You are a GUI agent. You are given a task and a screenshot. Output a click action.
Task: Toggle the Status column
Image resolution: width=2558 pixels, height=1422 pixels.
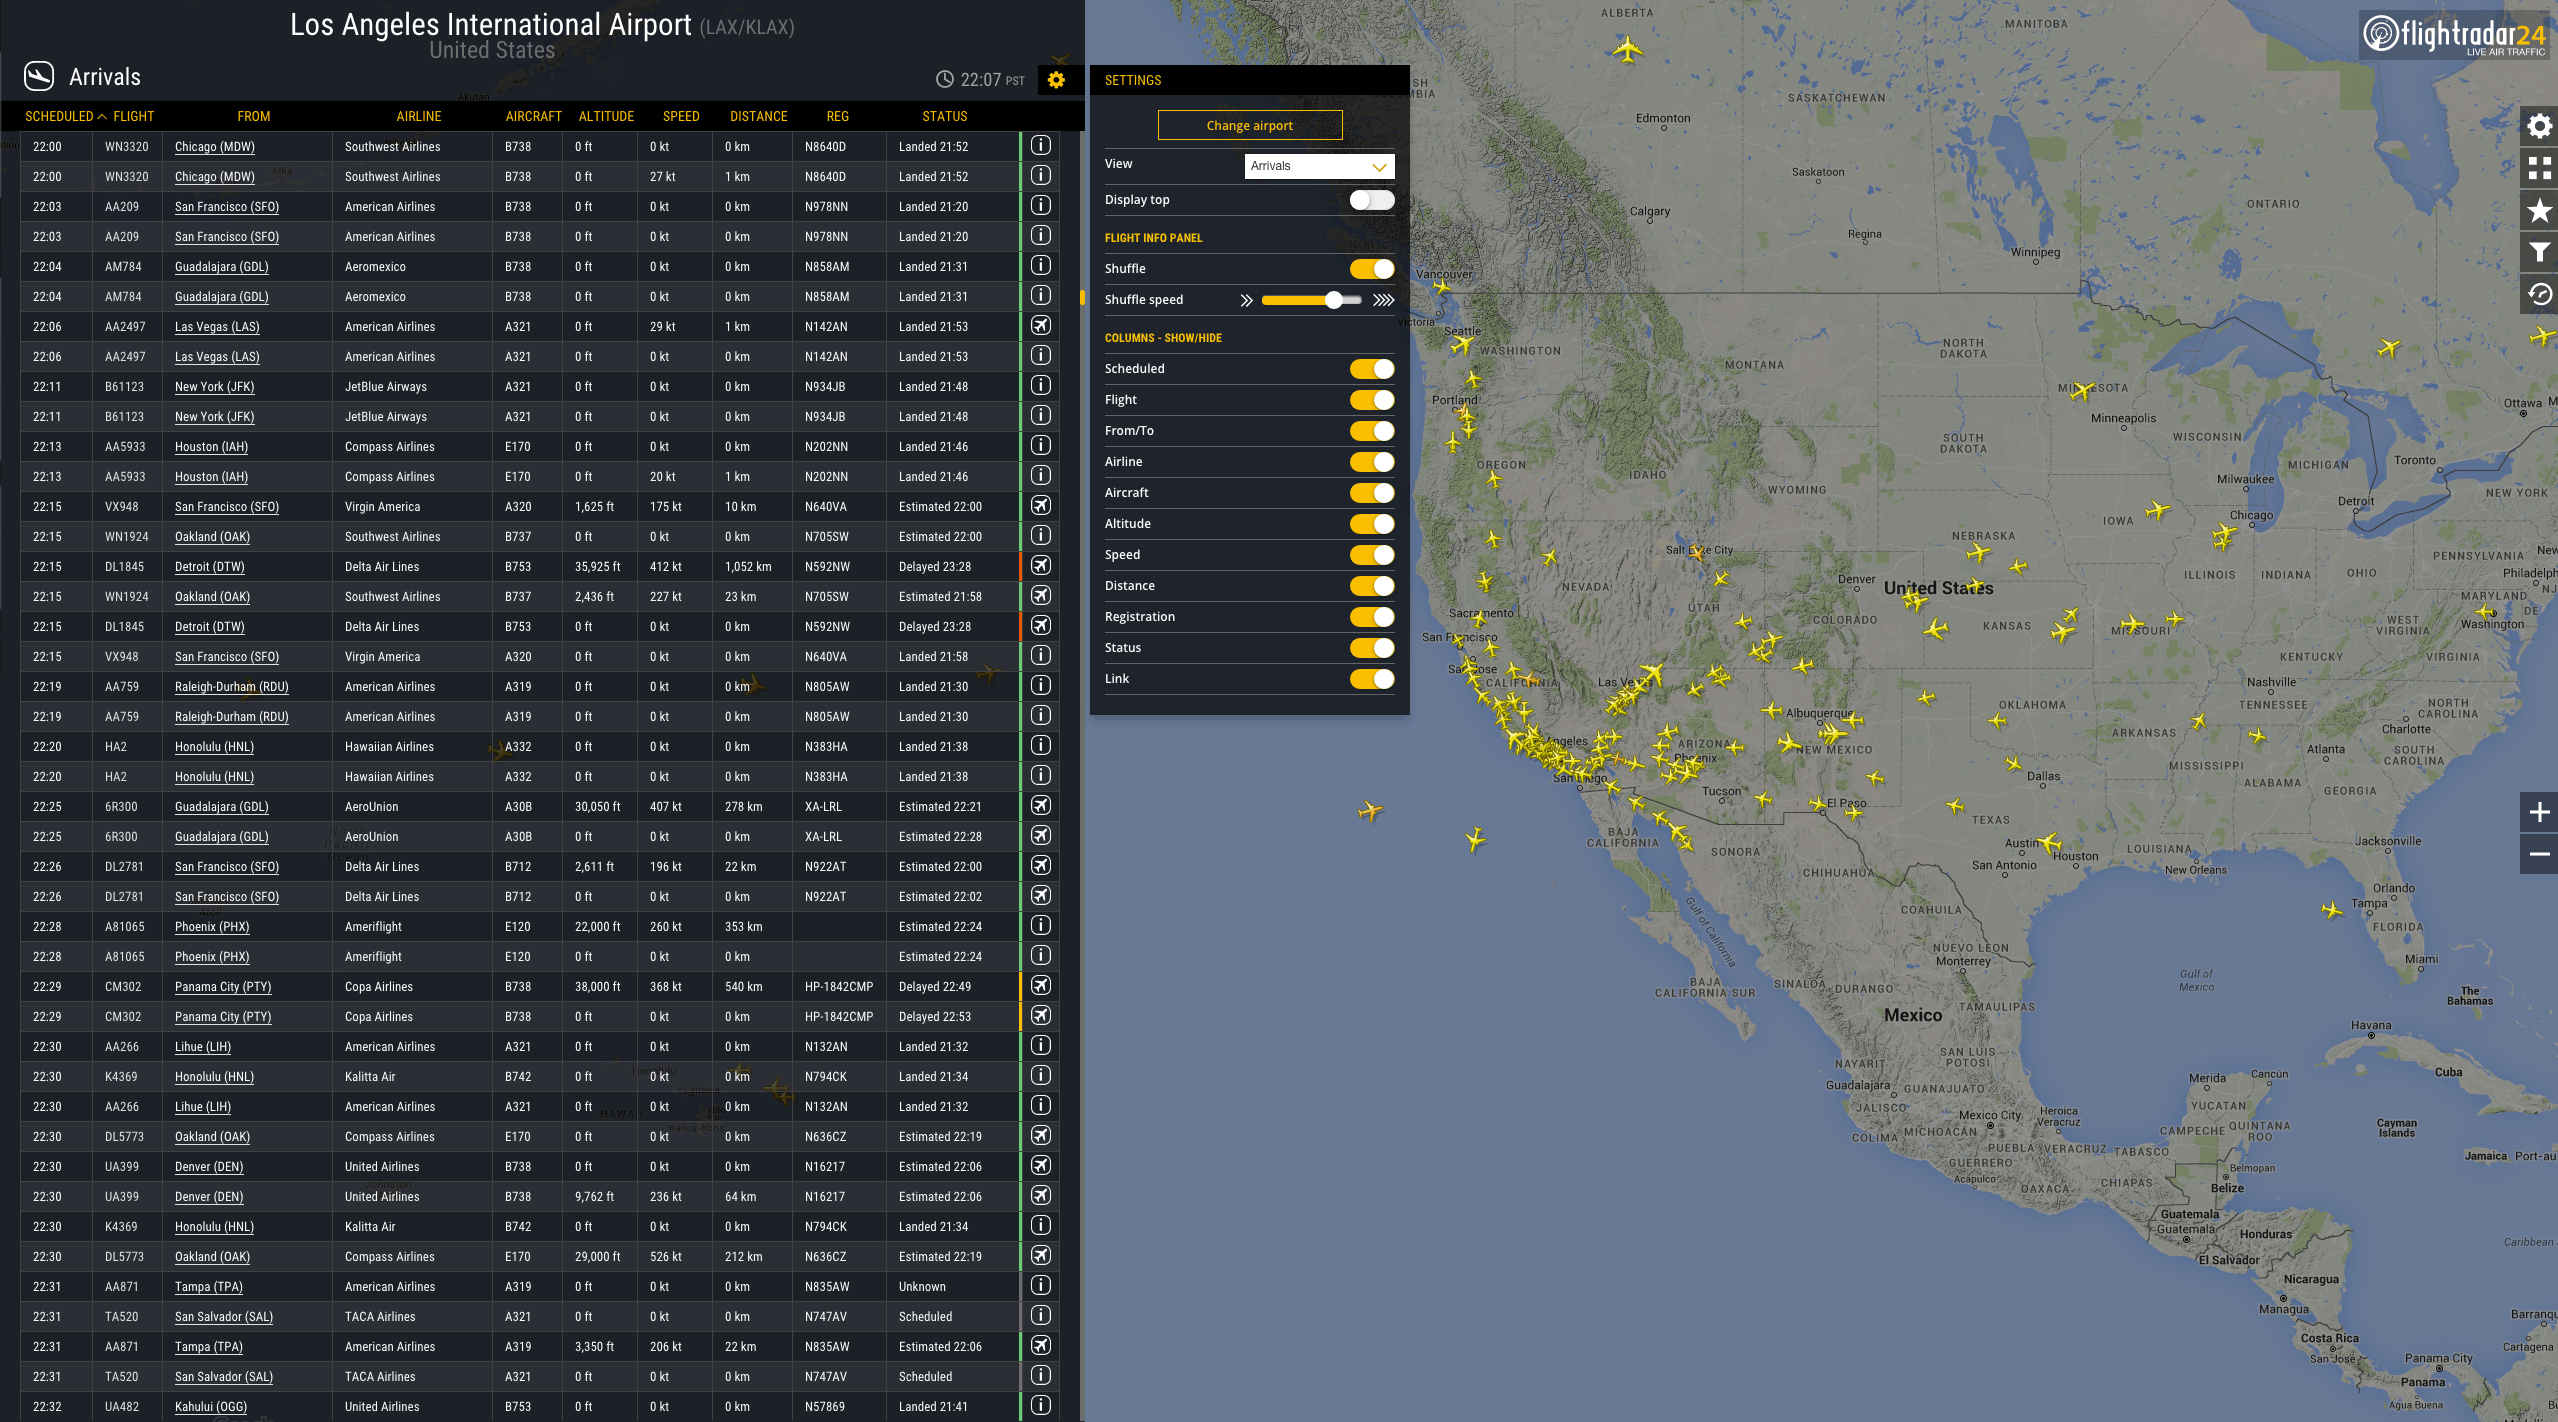[1371, 648]
